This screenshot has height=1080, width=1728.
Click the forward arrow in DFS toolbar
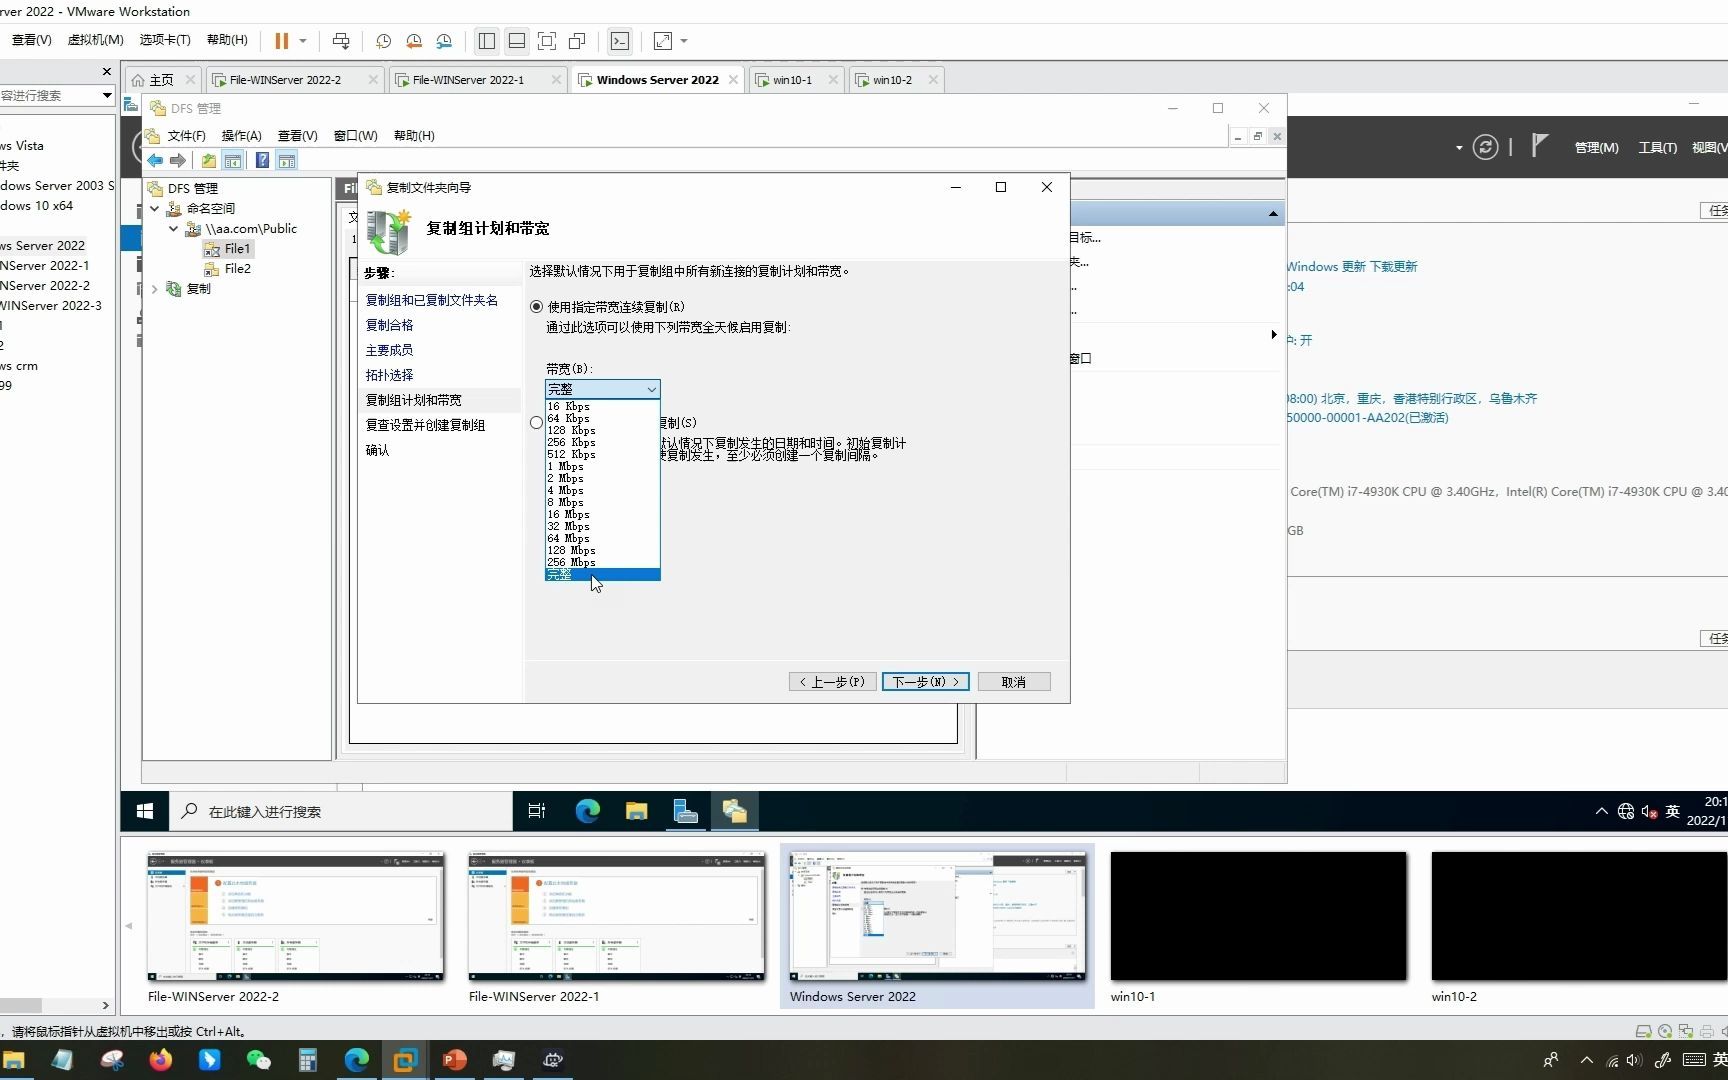tap(178, 161)
